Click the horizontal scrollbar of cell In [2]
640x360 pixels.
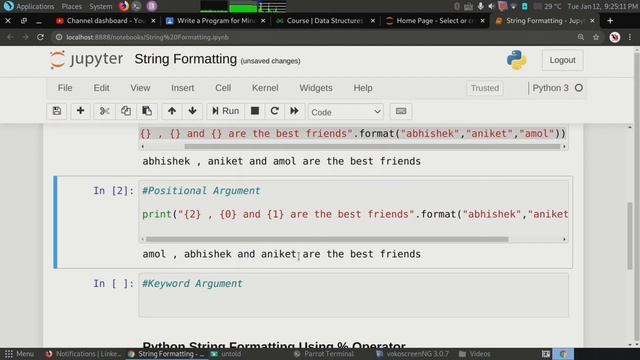click(x=327, y=239)
